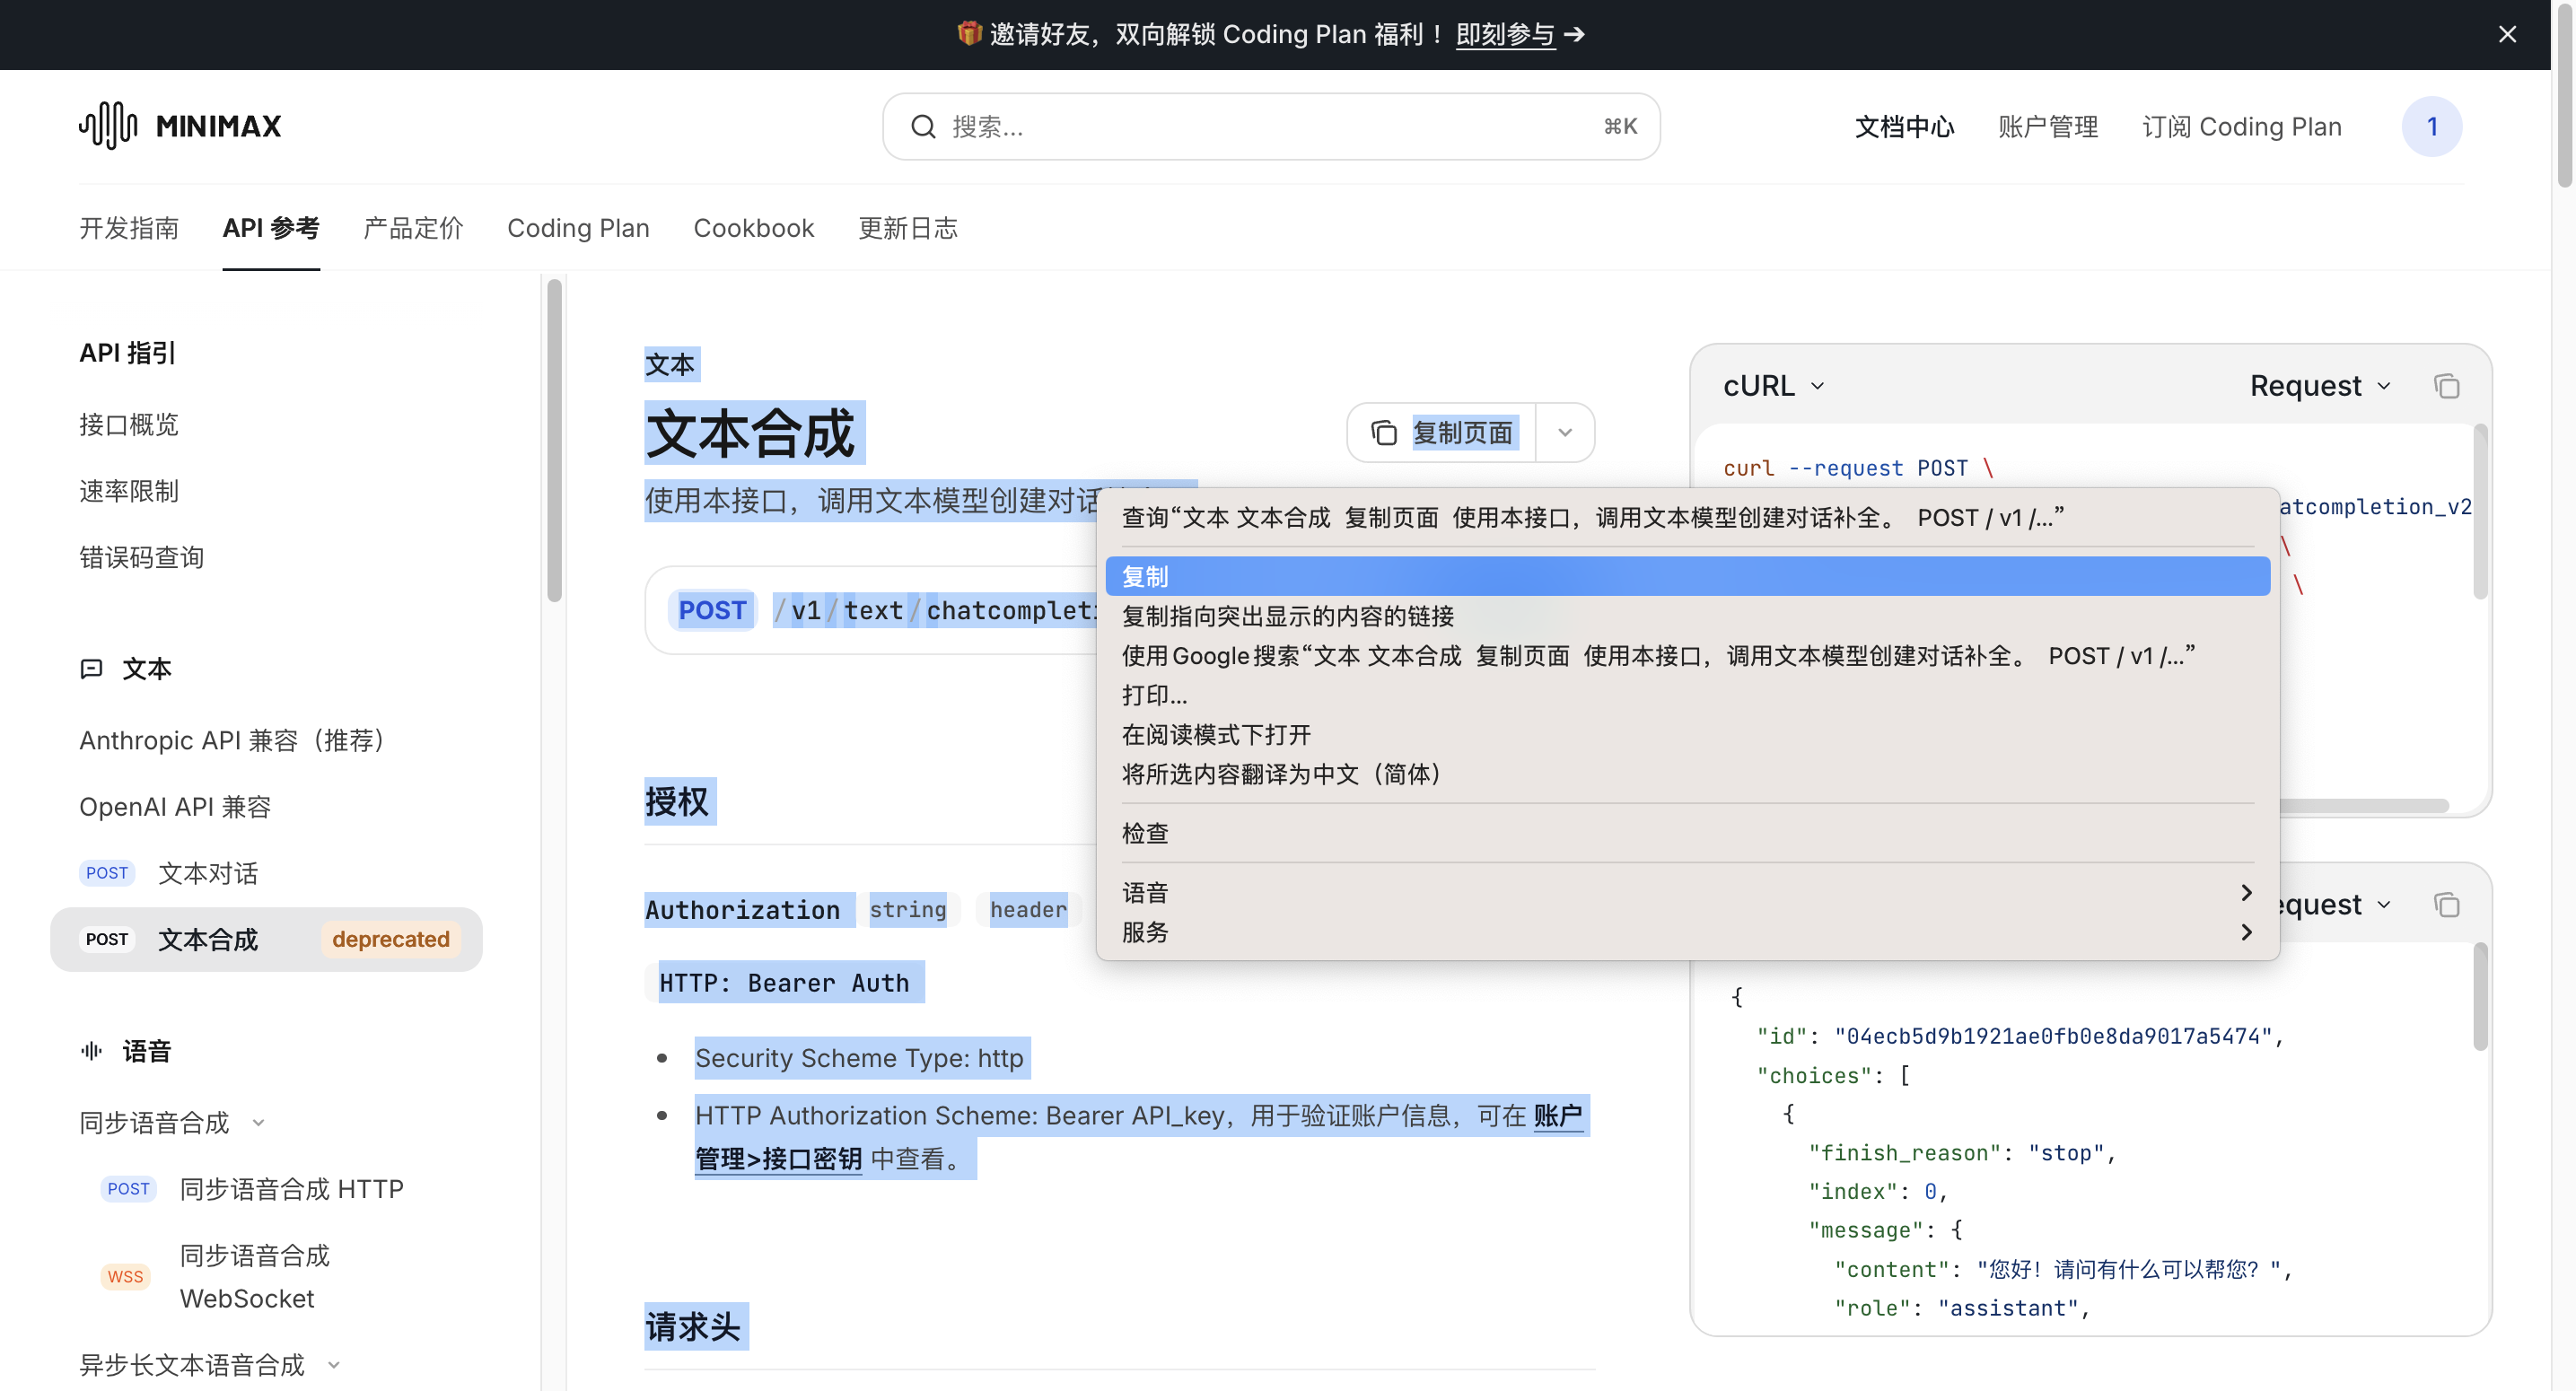Close the Coding Plan invitation banner
2576x1391 pixels.
click(x=2507, y=34)
